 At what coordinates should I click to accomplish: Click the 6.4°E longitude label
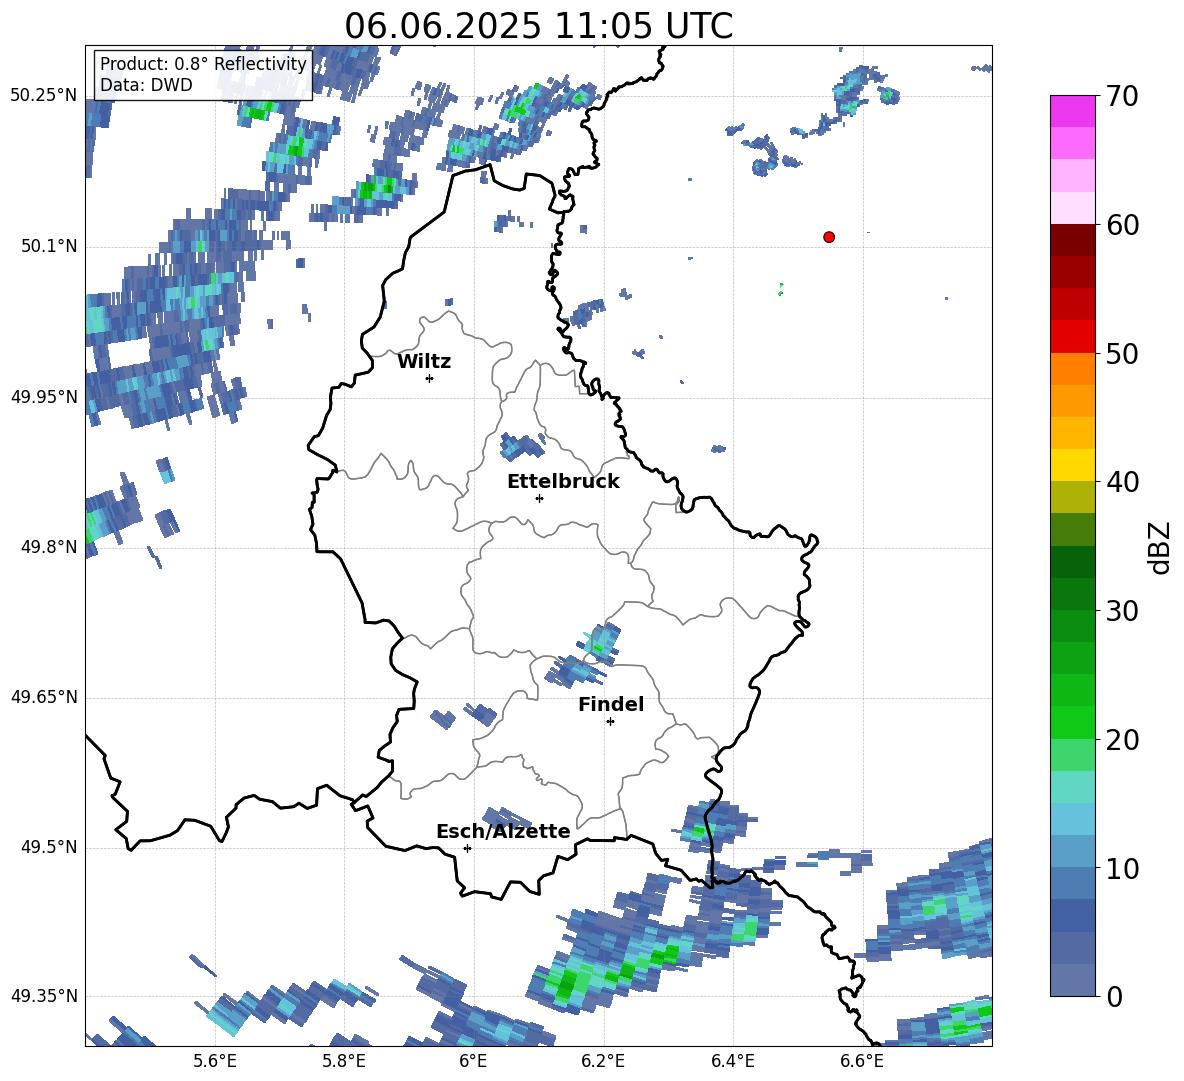click(x=732, y=1061)
